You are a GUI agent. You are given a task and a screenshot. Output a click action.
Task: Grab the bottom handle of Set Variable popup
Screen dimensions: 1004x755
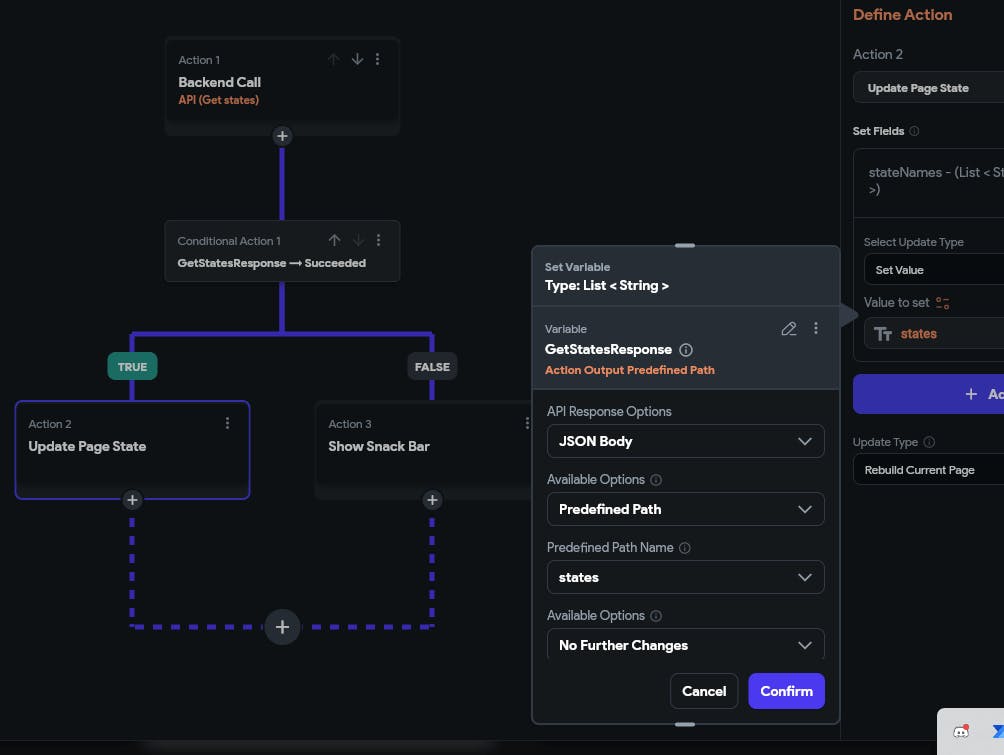[684, 724]
